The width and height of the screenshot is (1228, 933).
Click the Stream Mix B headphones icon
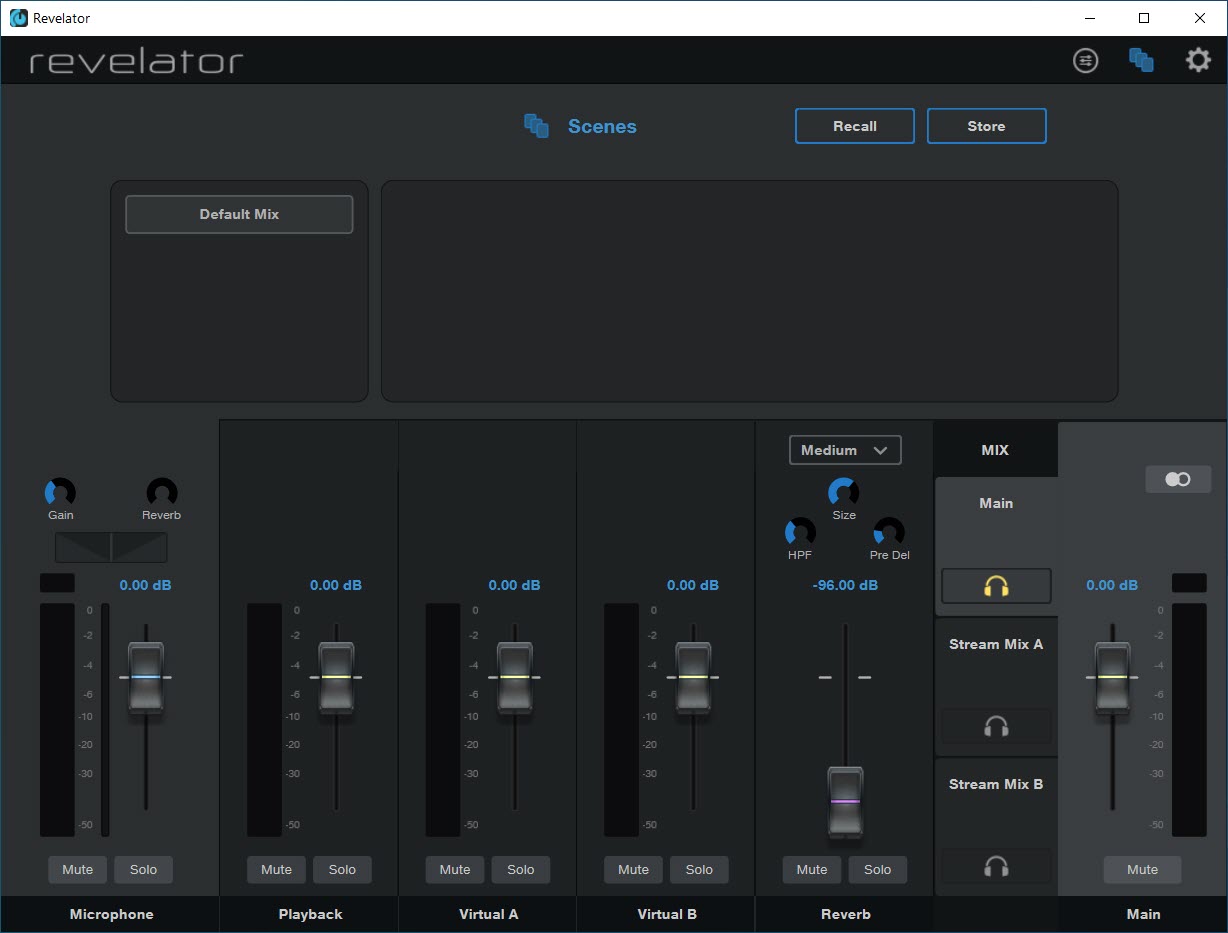click(996, 866)
